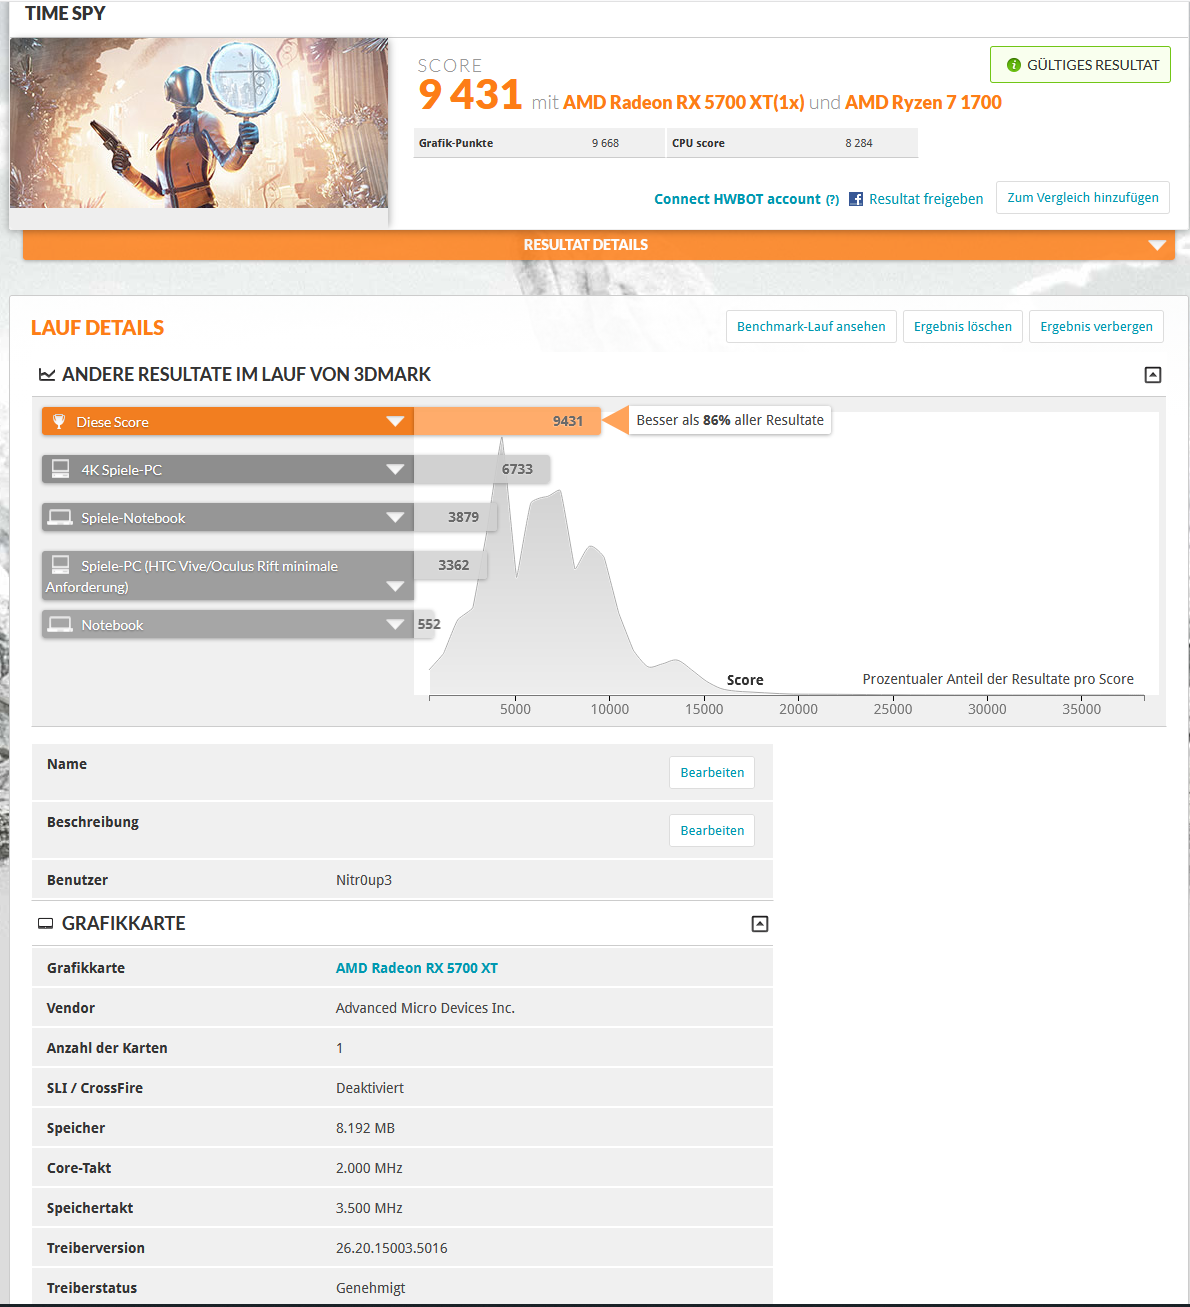Click Zum Vergleich hinzufügen button
This screenshot has width=1190, height=1307.
pos(1083,198)
